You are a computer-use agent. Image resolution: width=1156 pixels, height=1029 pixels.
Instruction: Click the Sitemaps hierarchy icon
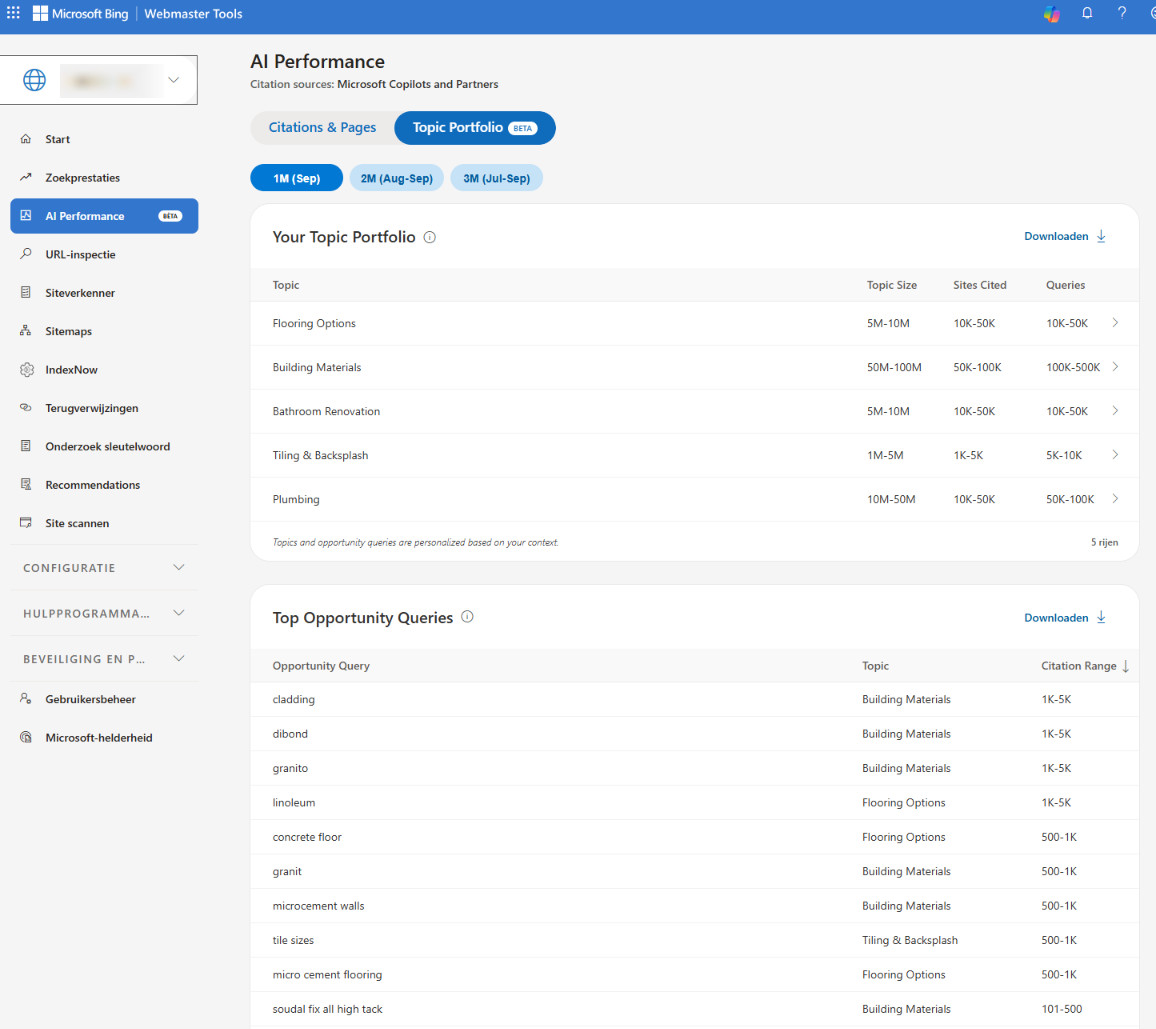point(26,330)
